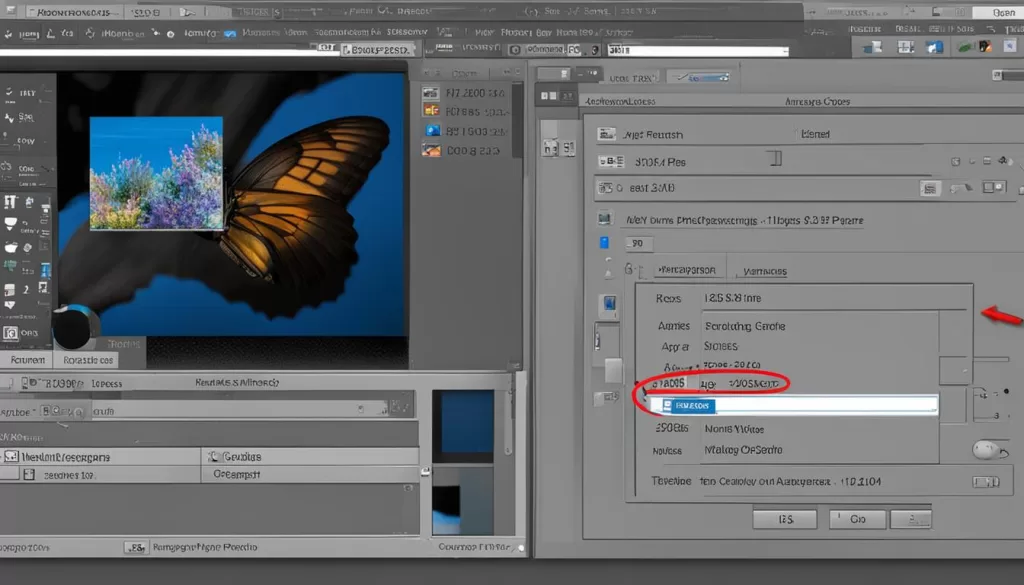
Task: Click the long white field in the top toolbar
Action: point(697,50)
